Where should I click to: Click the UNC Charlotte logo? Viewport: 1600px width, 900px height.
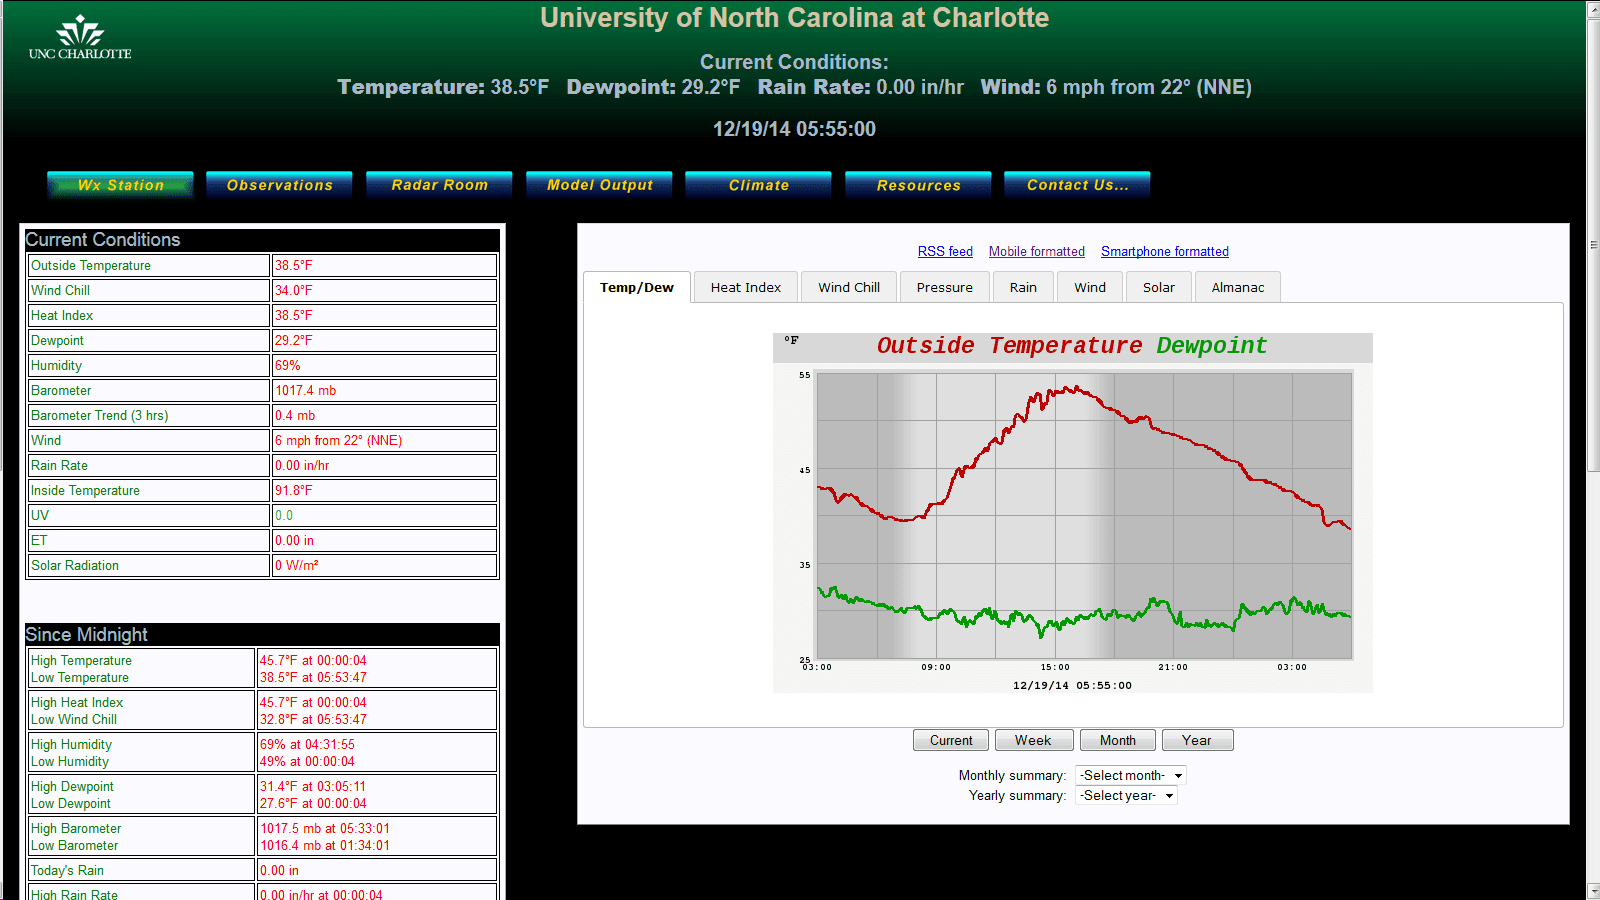80,38
